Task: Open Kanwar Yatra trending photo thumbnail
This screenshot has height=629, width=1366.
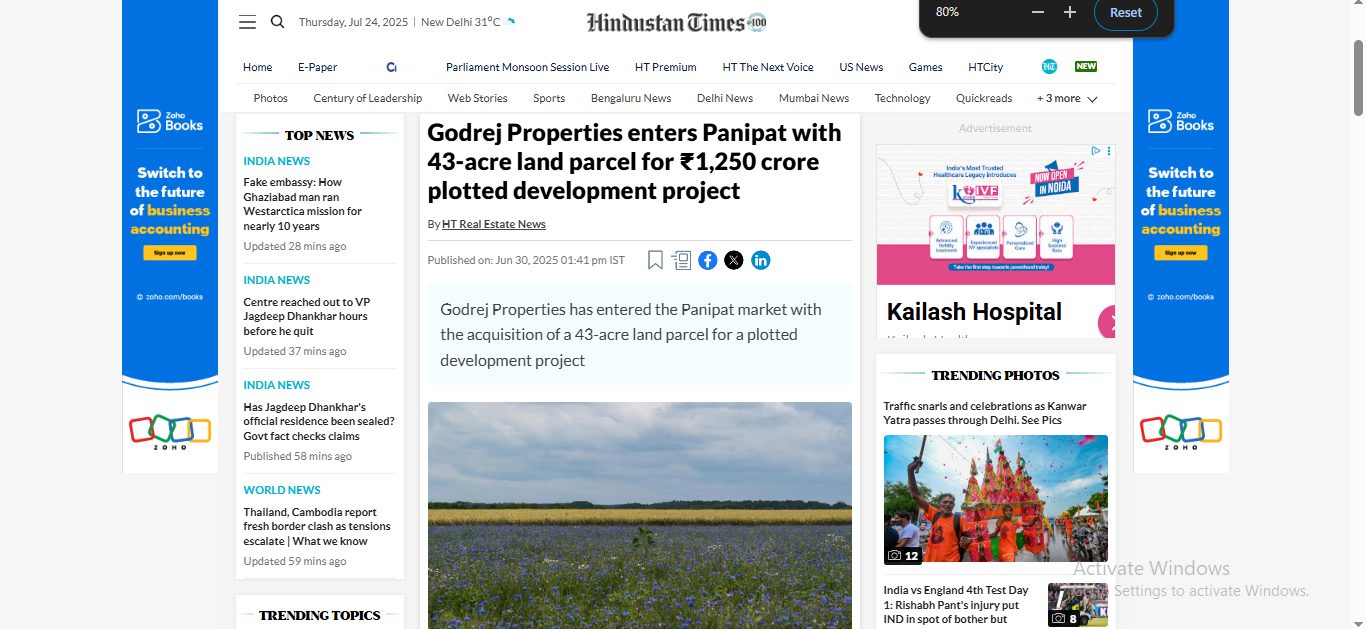Action: click(x=995, y=499)
